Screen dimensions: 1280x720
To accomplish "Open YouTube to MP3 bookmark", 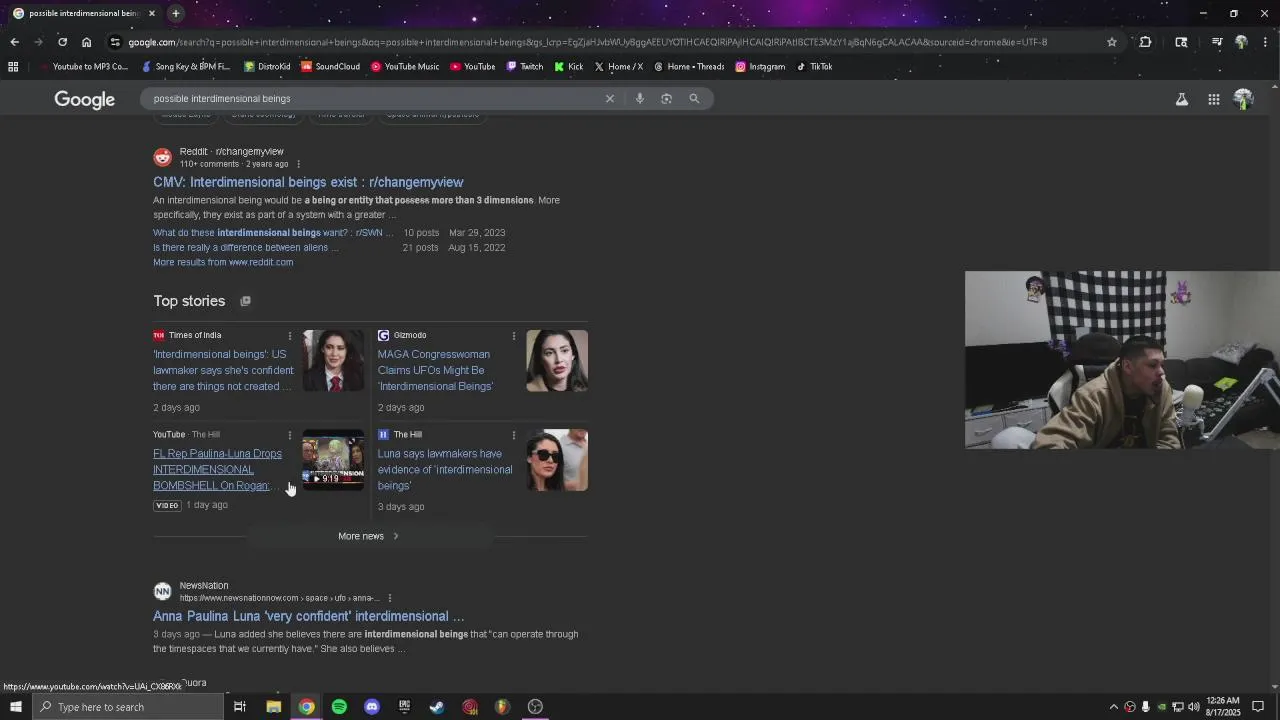I will pos(85,67).
